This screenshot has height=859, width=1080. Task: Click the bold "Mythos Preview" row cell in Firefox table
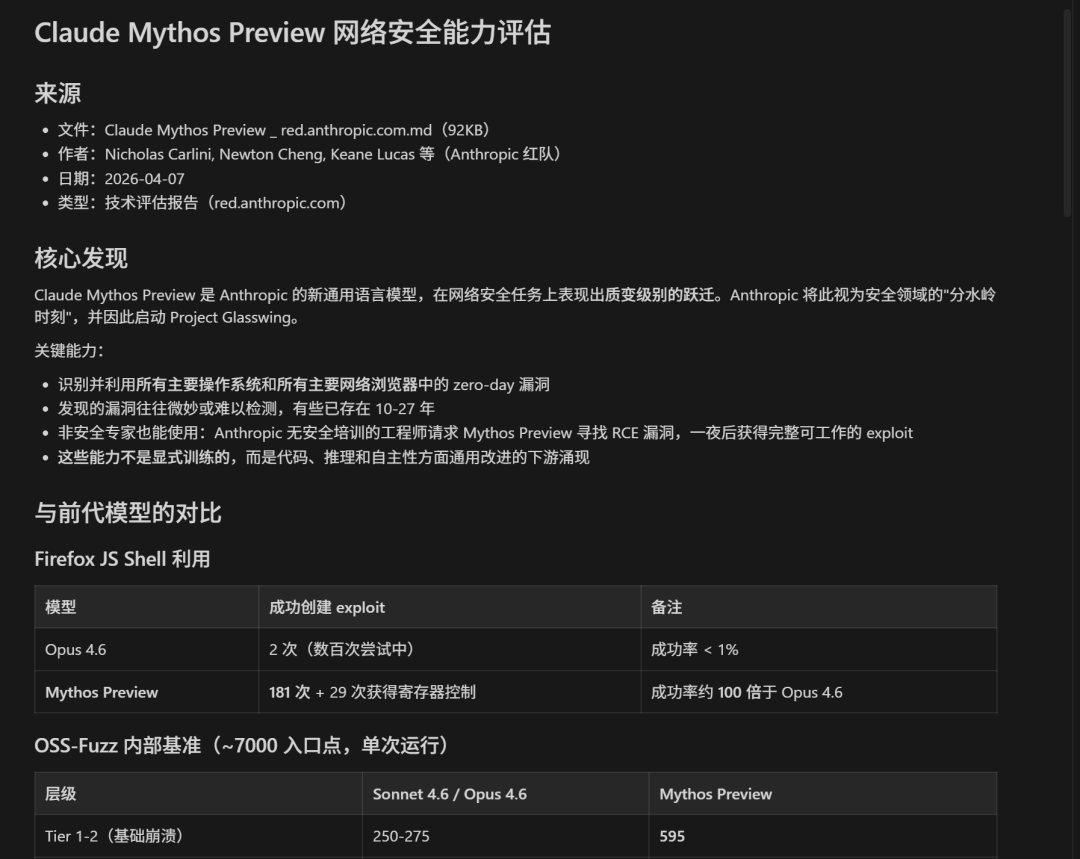(x=147, y=692)
